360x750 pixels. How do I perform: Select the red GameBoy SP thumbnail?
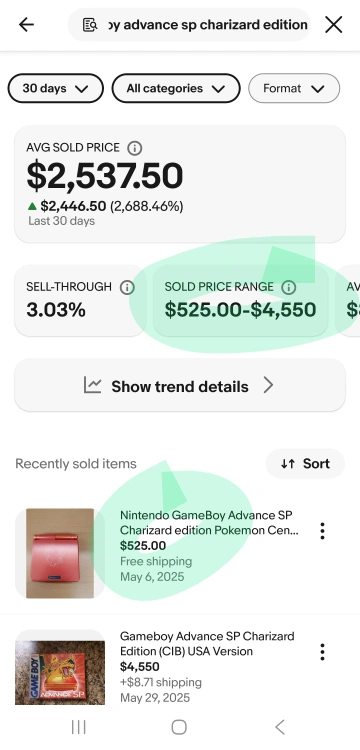coord(60,553)
